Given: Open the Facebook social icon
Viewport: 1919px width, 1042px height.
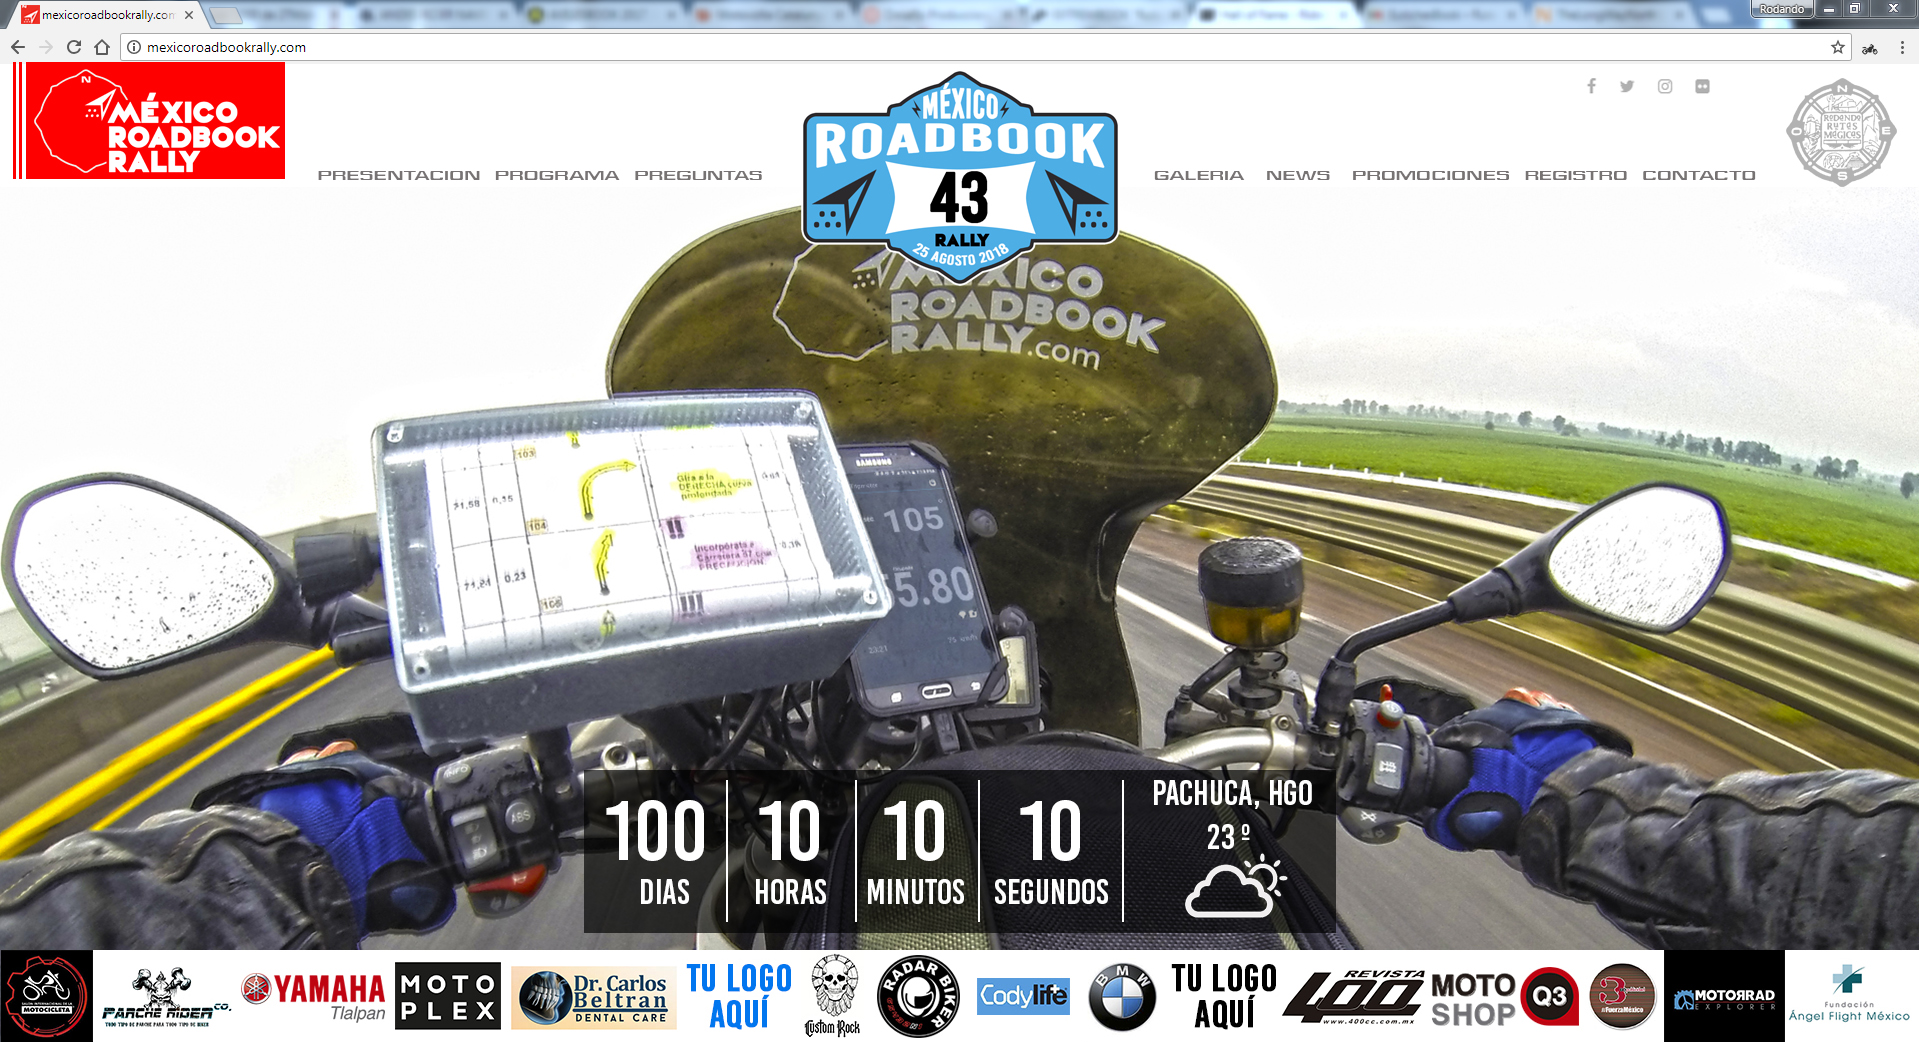Looking at the screenshot, I should [x=1591, y=86].
